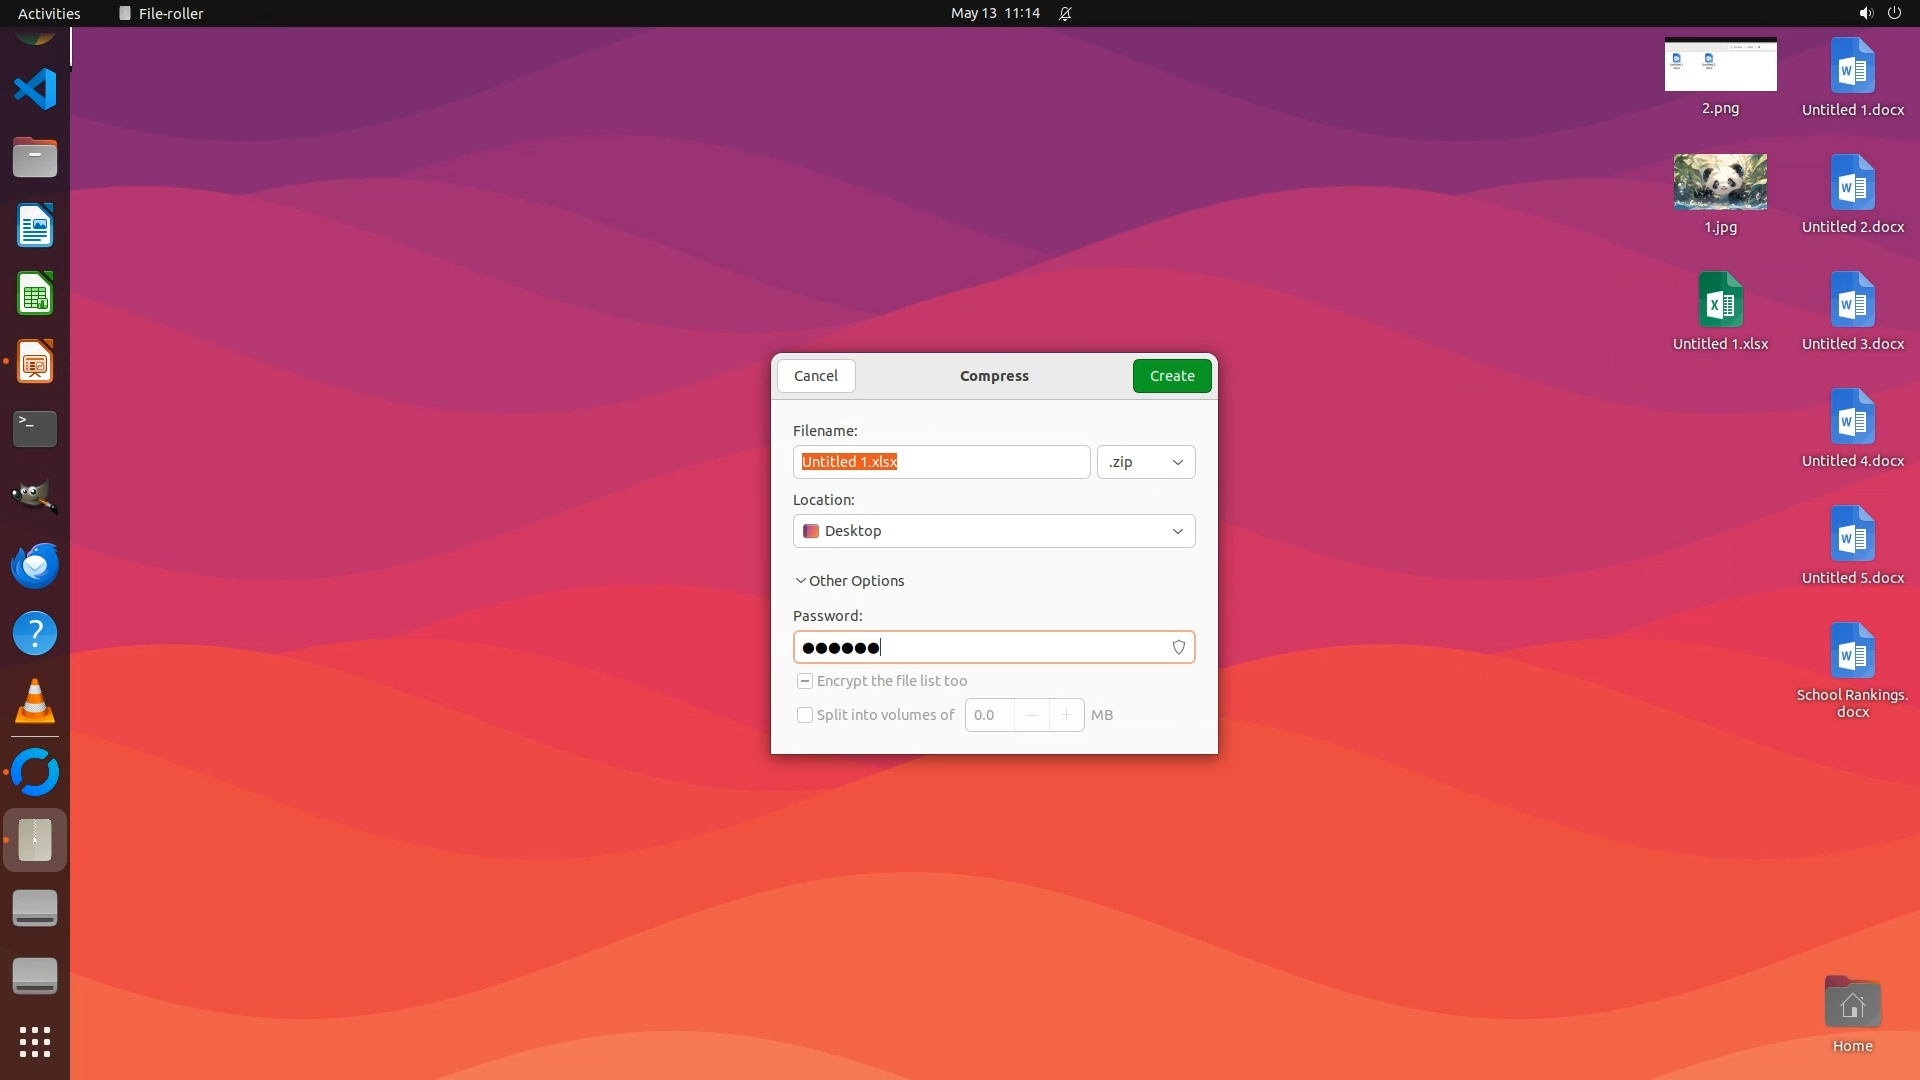Open Terminal from the dock
Screen dimensions: 1920x1080
point(35,429)
